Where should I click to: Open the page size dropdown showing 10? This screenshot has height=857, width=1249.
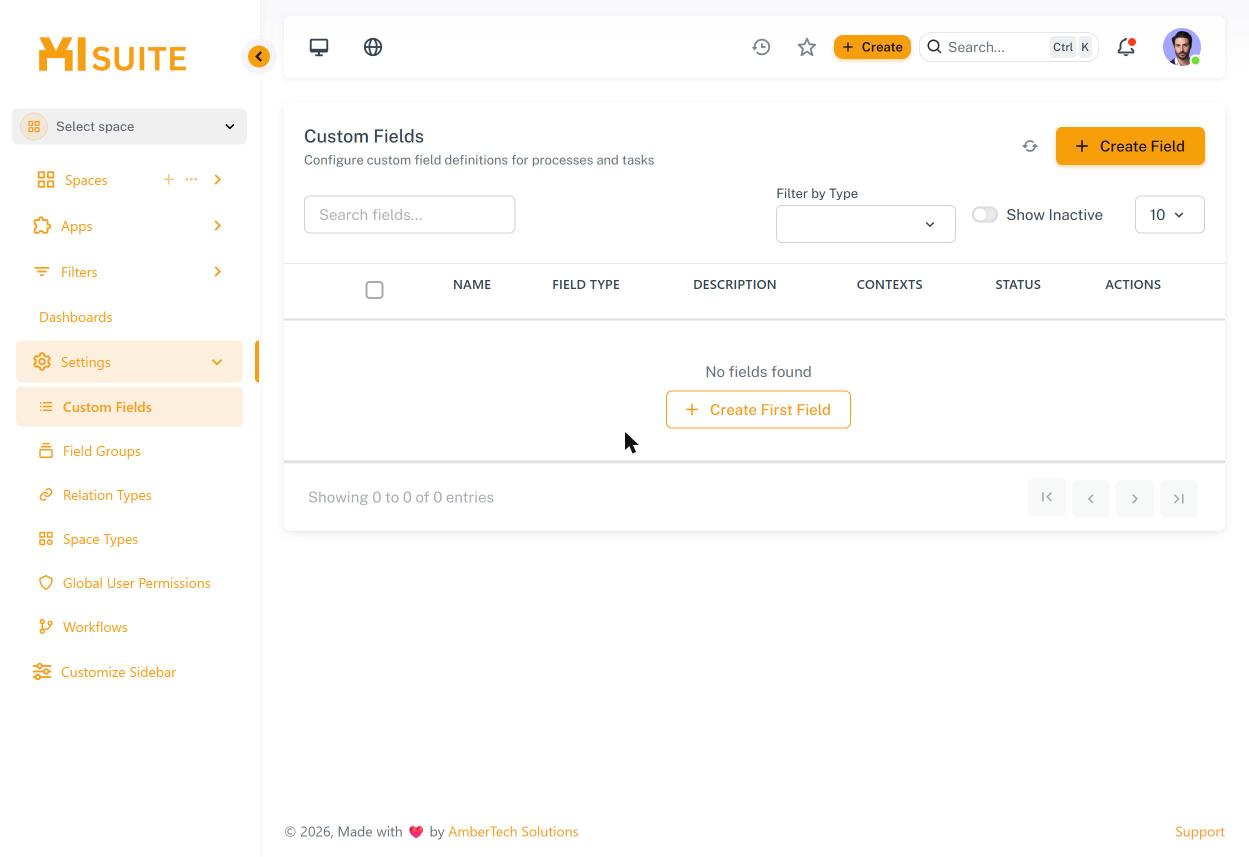(x=1170, y=215)
